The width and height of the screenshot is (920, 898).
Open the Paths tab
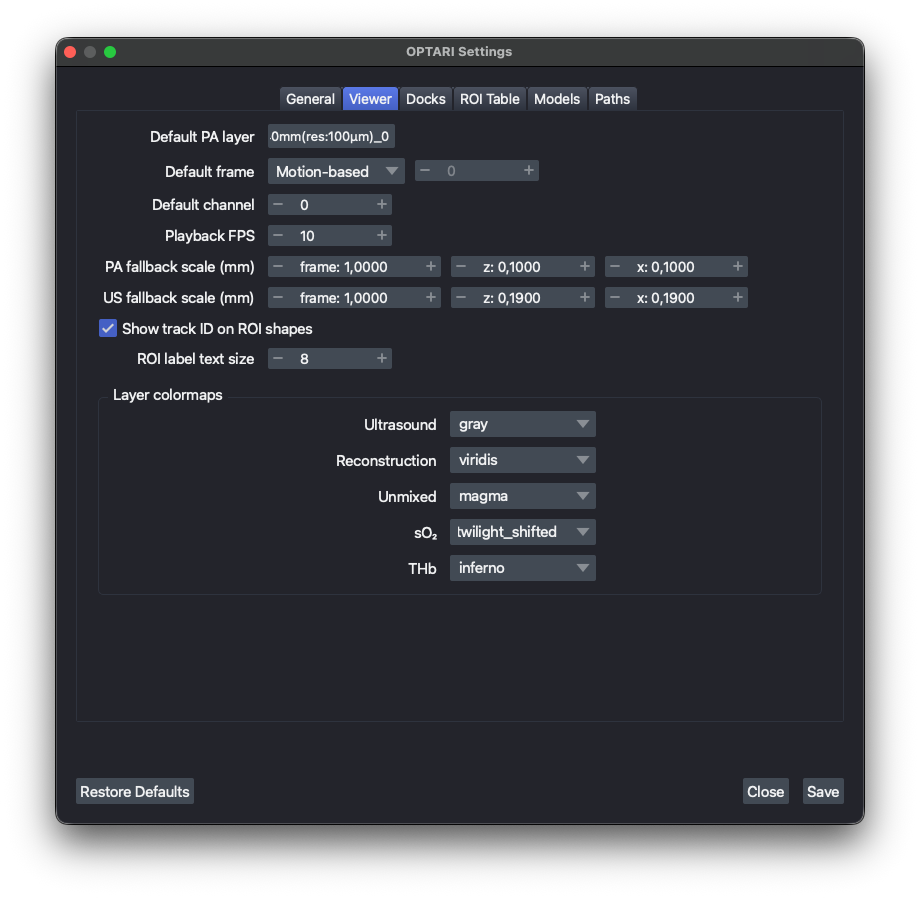[613, 99]
